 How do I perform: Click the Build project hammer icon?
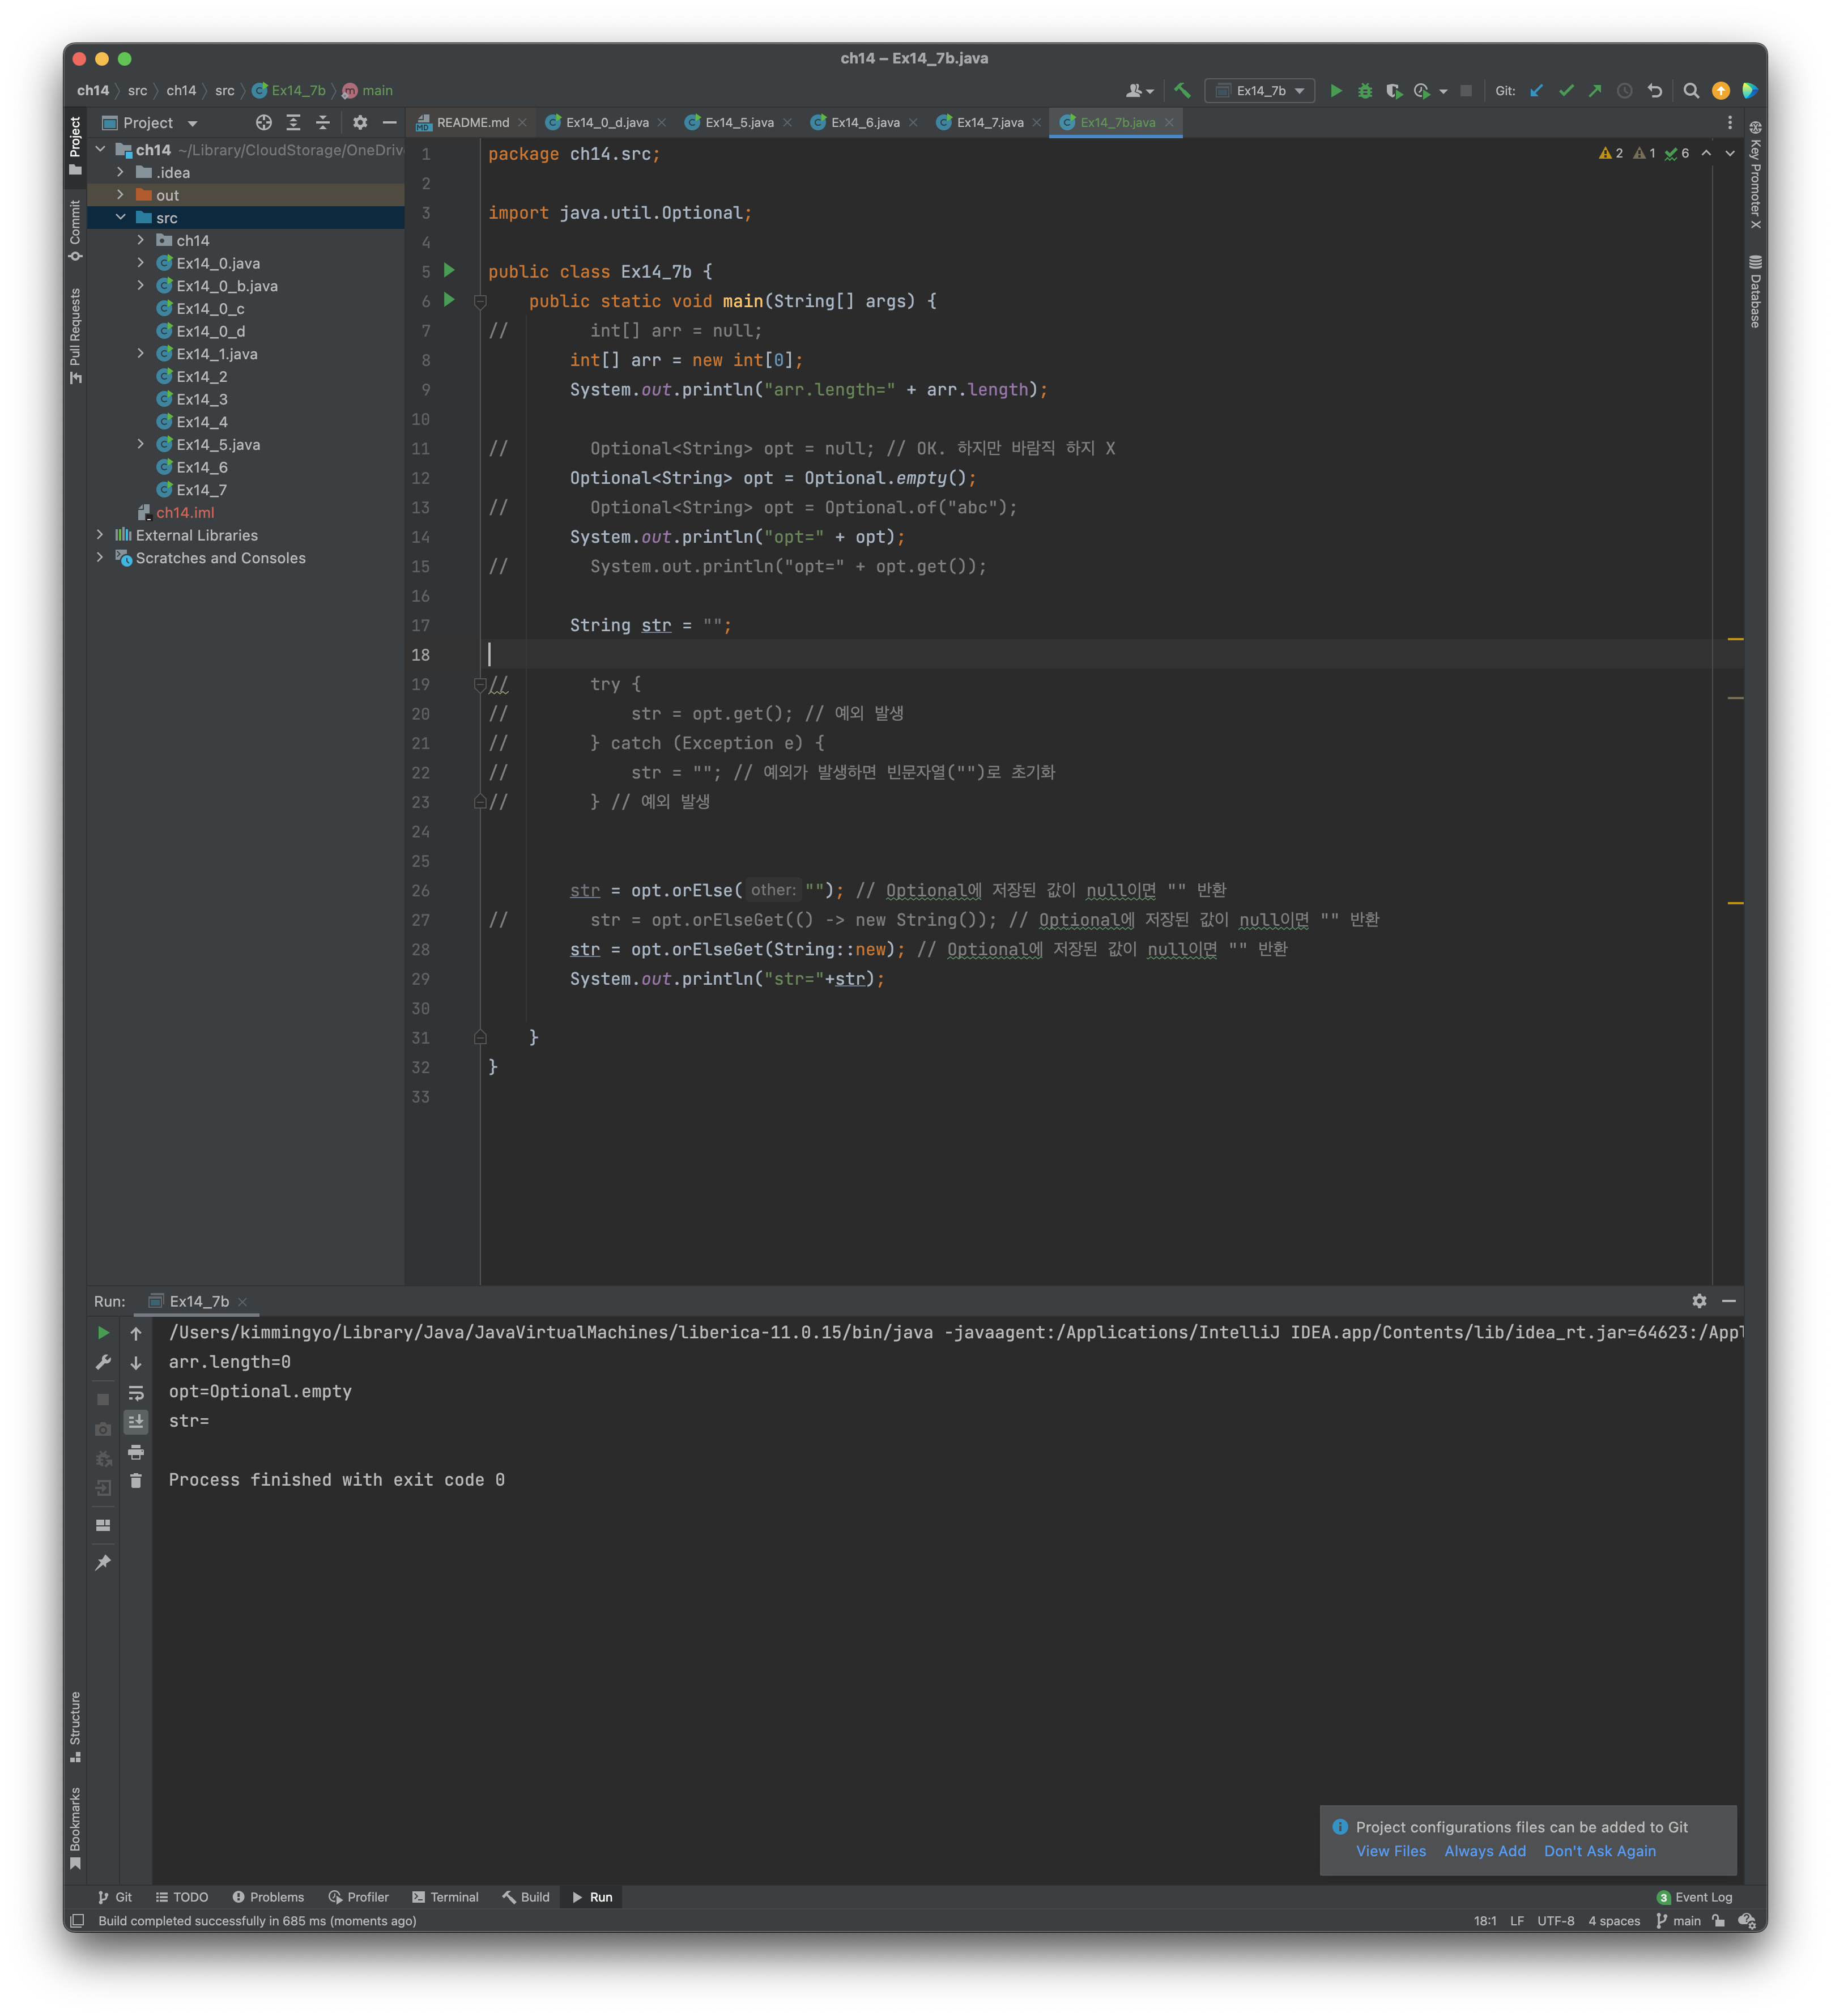click(1182, 91)
